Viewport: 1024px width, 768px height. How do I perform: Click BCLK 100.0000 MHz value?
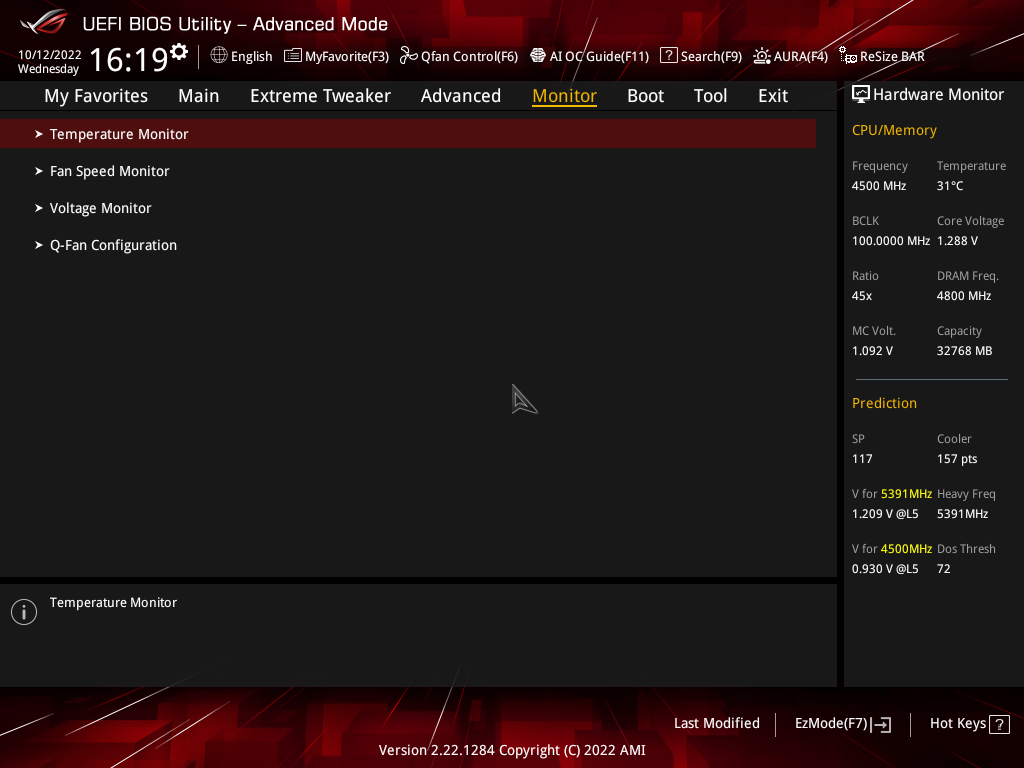tap(891, 241)
